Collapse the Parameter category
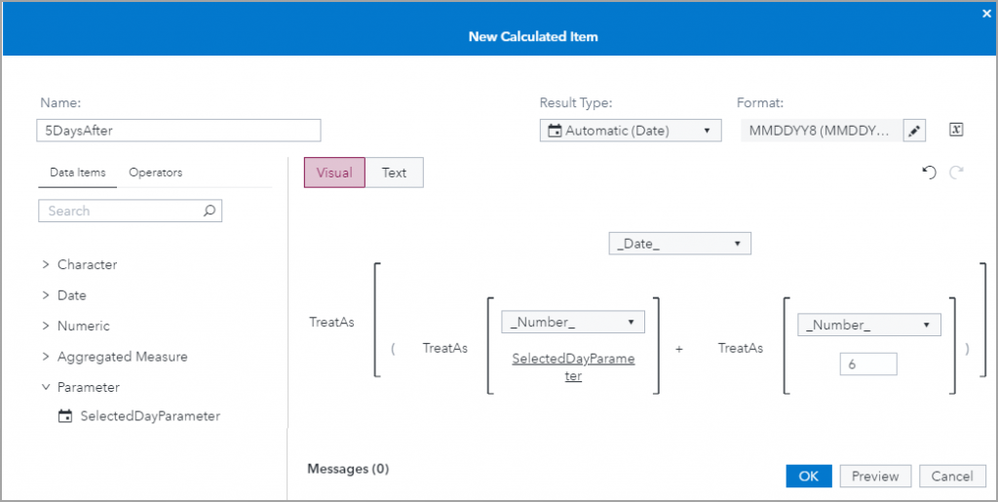 pyautogui.click(x=46, y=387)
